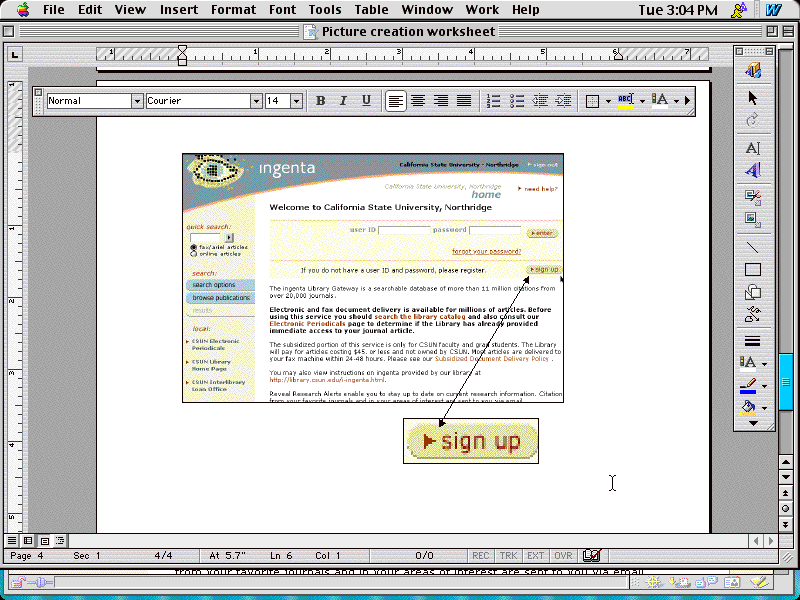Screen dimensions: 800x600
Task: Insert WordArt from the drawing toolbar
Action: point(753,170)
